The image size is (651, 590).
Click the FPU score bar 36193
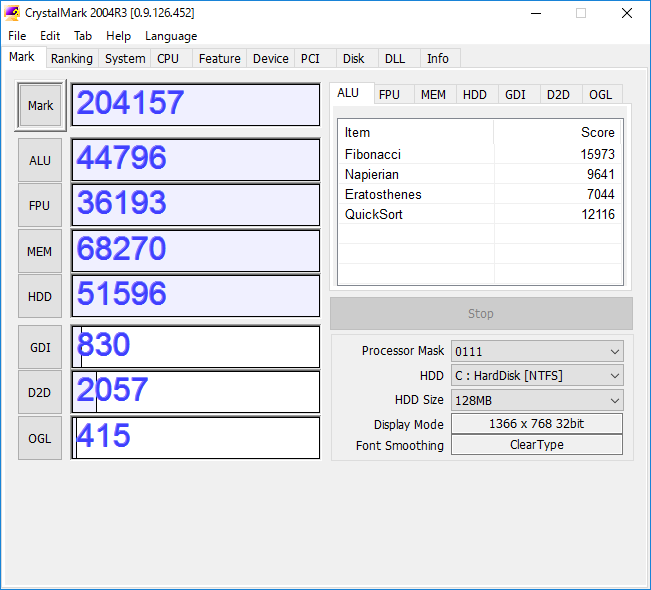click(x=196, y=205)
